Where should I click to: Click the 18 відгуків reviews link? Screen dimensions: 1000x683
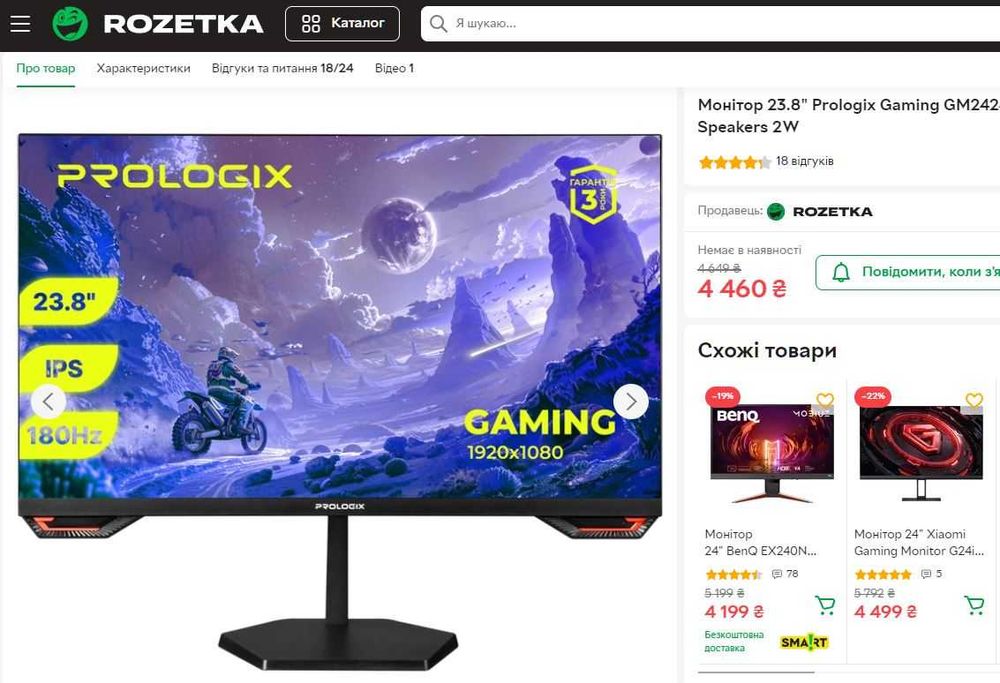point(805,161)
